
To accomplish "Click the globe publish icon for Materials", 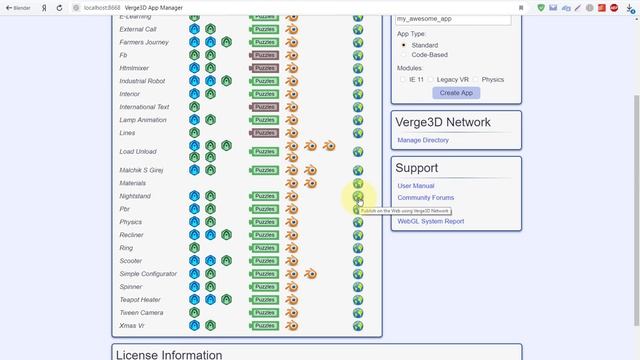I will coord(358,183).
